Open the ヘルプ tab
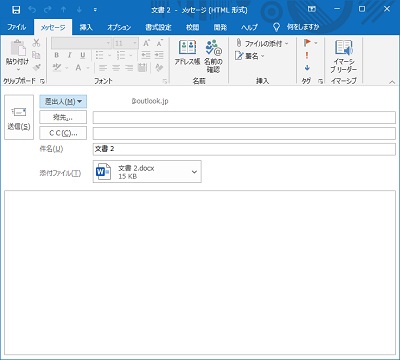Viewport: 400px width, 360px height. pos(249,27)
